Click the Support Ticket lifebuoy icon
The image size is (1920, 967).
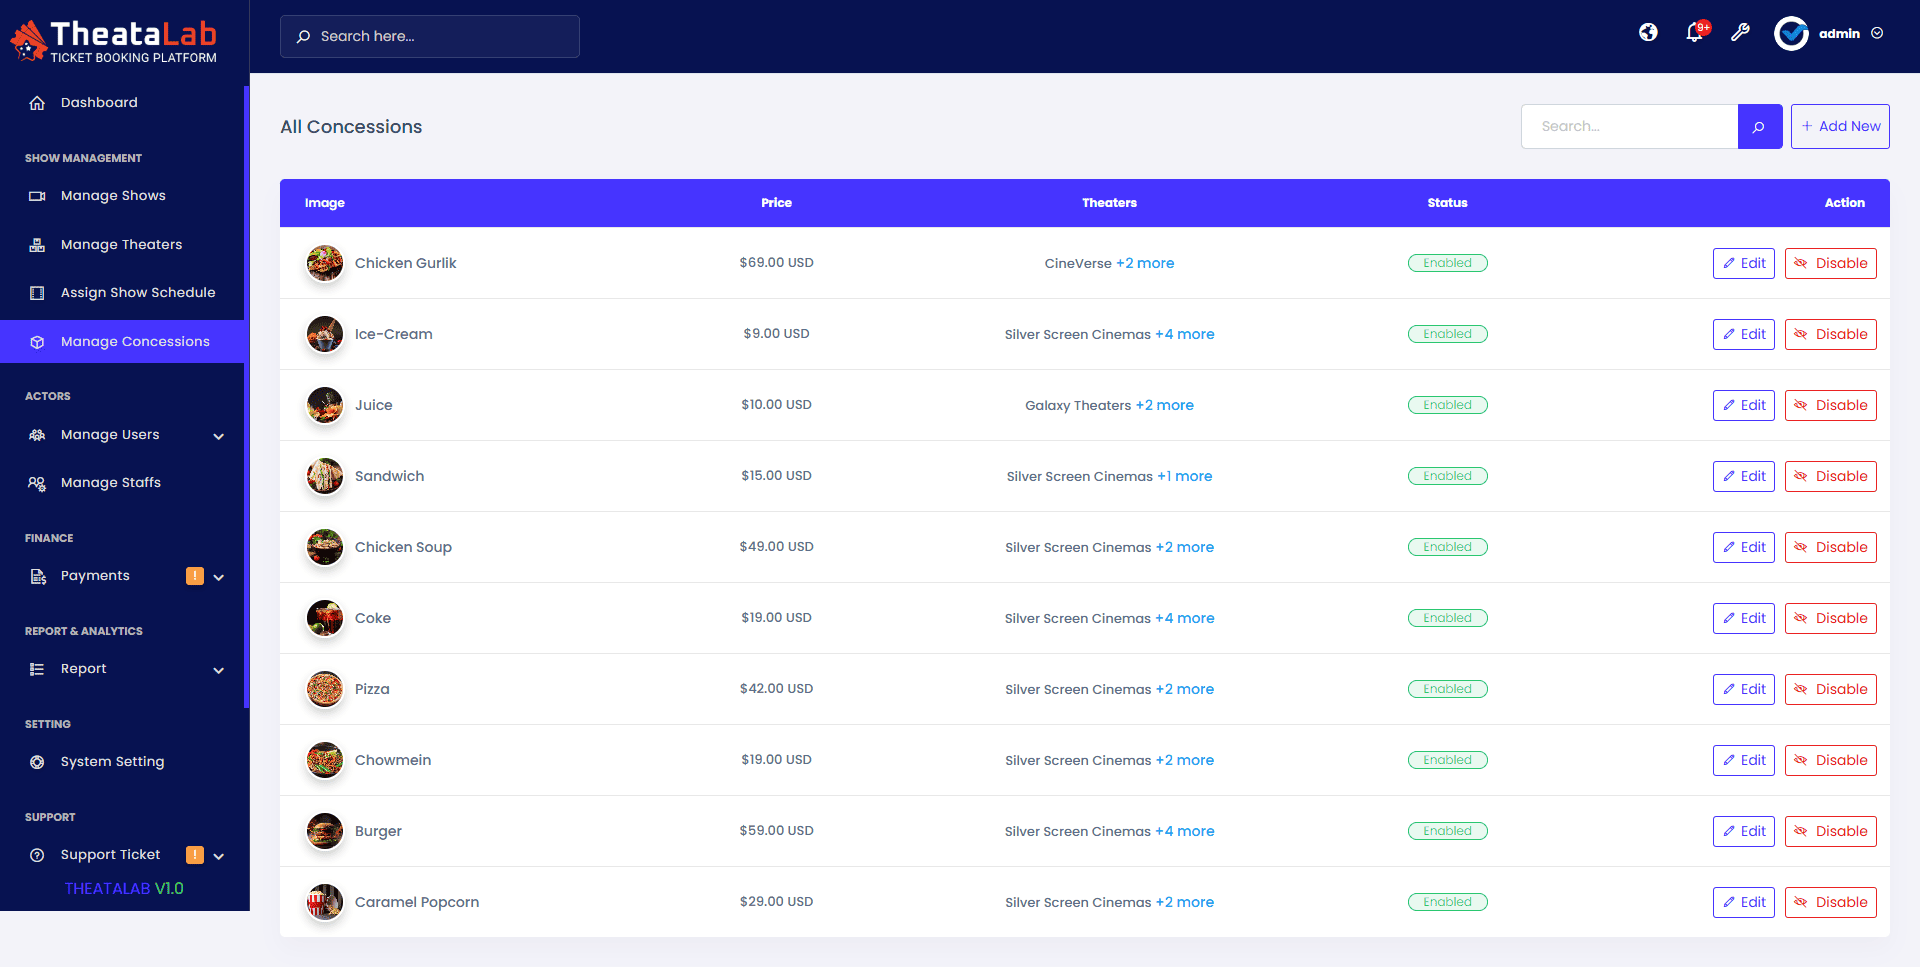[x=37, y=855]
